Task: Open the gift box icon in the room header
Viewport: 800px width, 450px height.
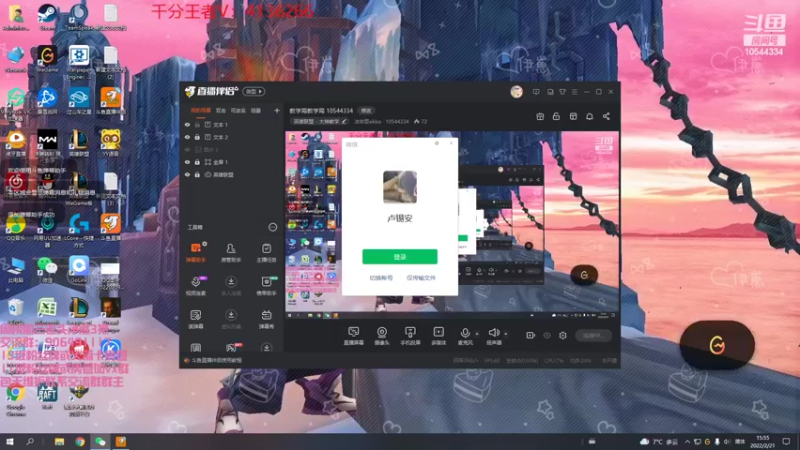Action: [540, 116]
